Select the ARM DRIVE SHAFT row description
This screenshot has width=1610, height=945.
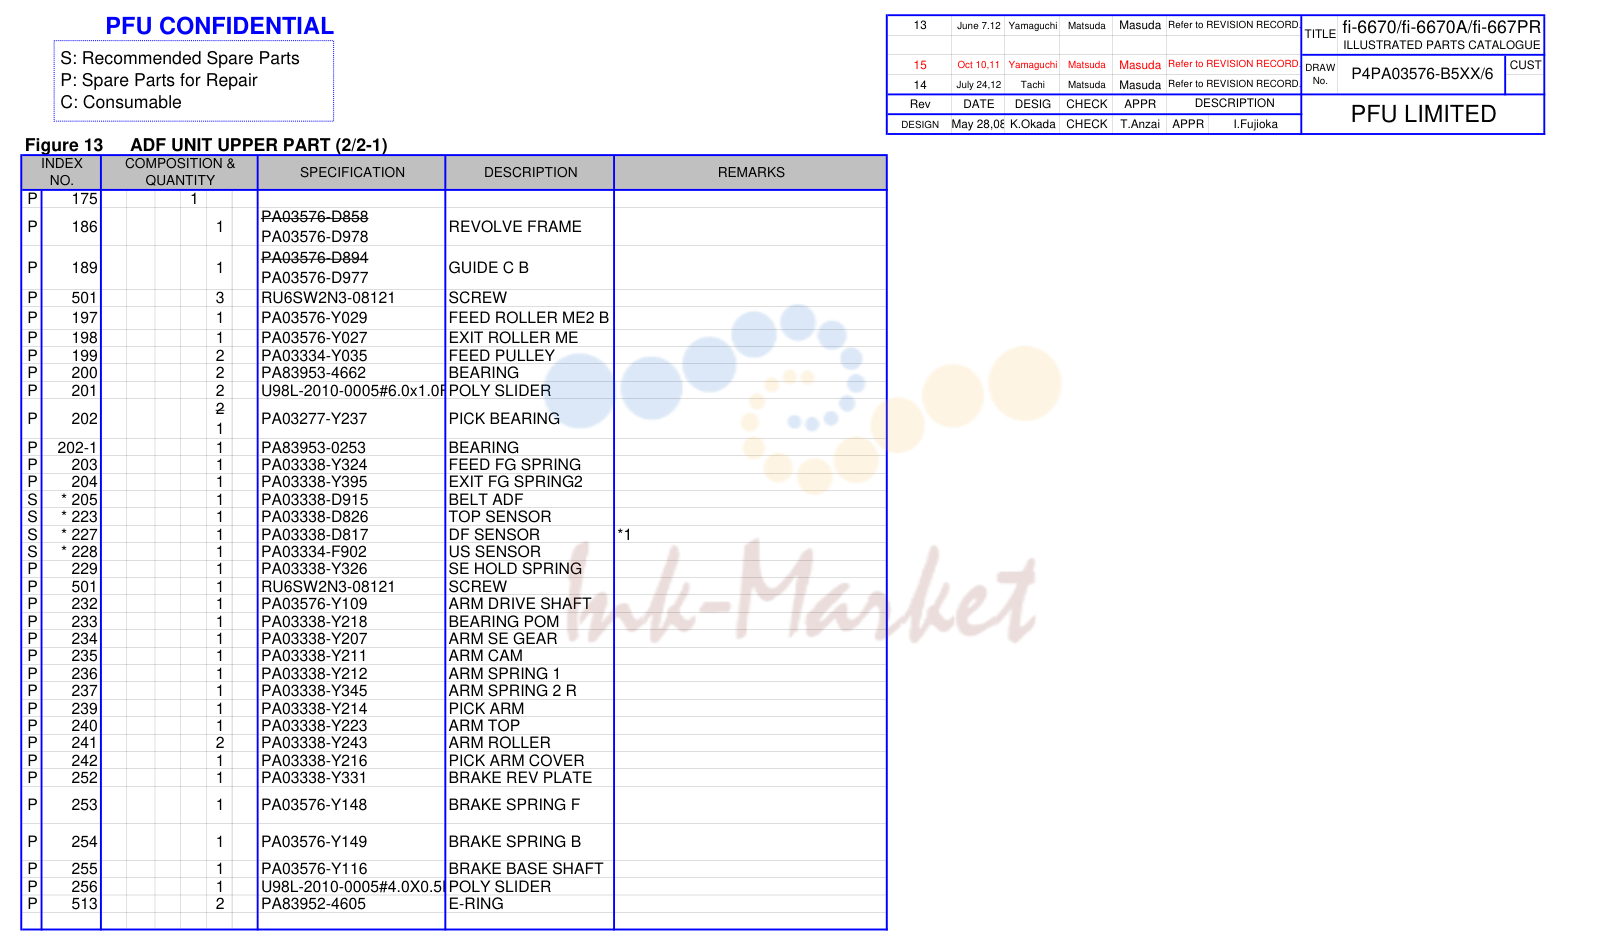click(520, 604)
